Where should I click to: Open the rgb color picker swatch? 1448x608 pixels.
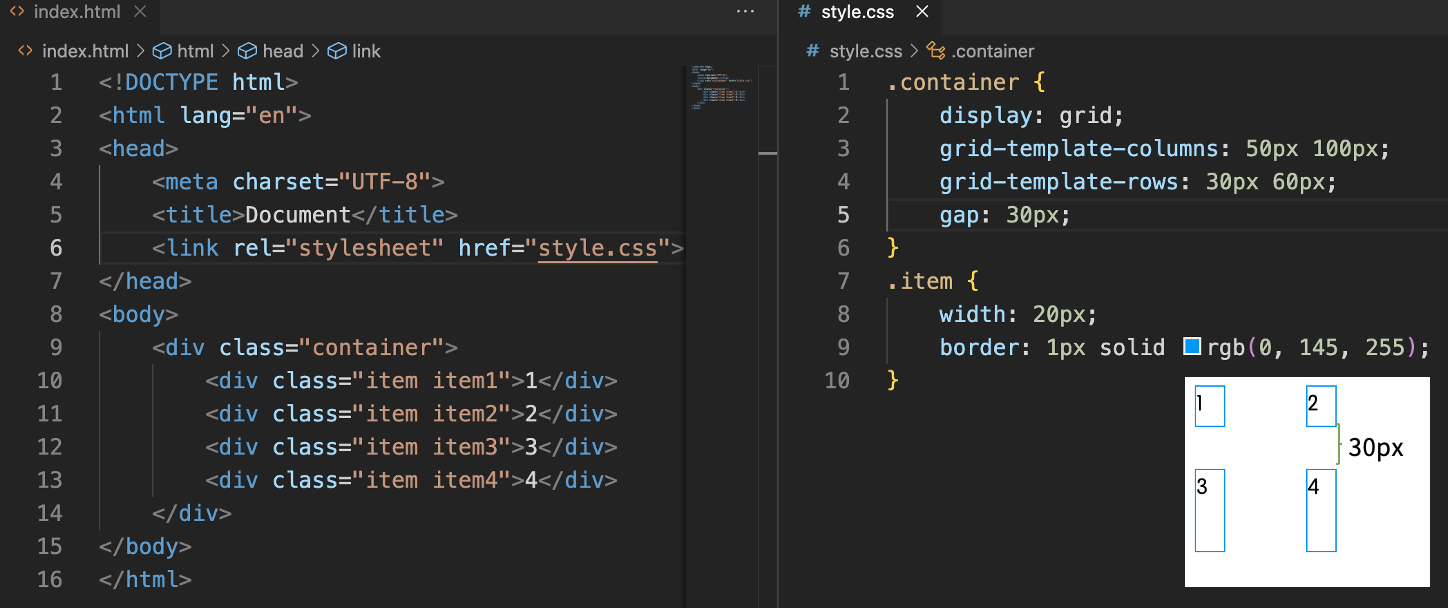[x=1191, y=347]
